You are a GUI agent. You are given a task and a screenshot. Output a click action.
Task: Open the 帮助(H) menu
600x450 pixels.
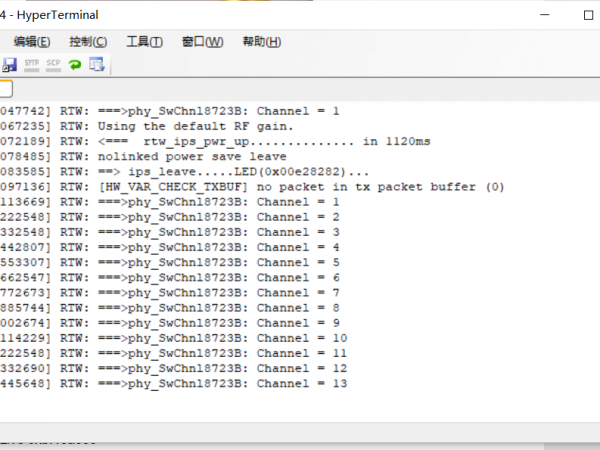click(261, 42)
